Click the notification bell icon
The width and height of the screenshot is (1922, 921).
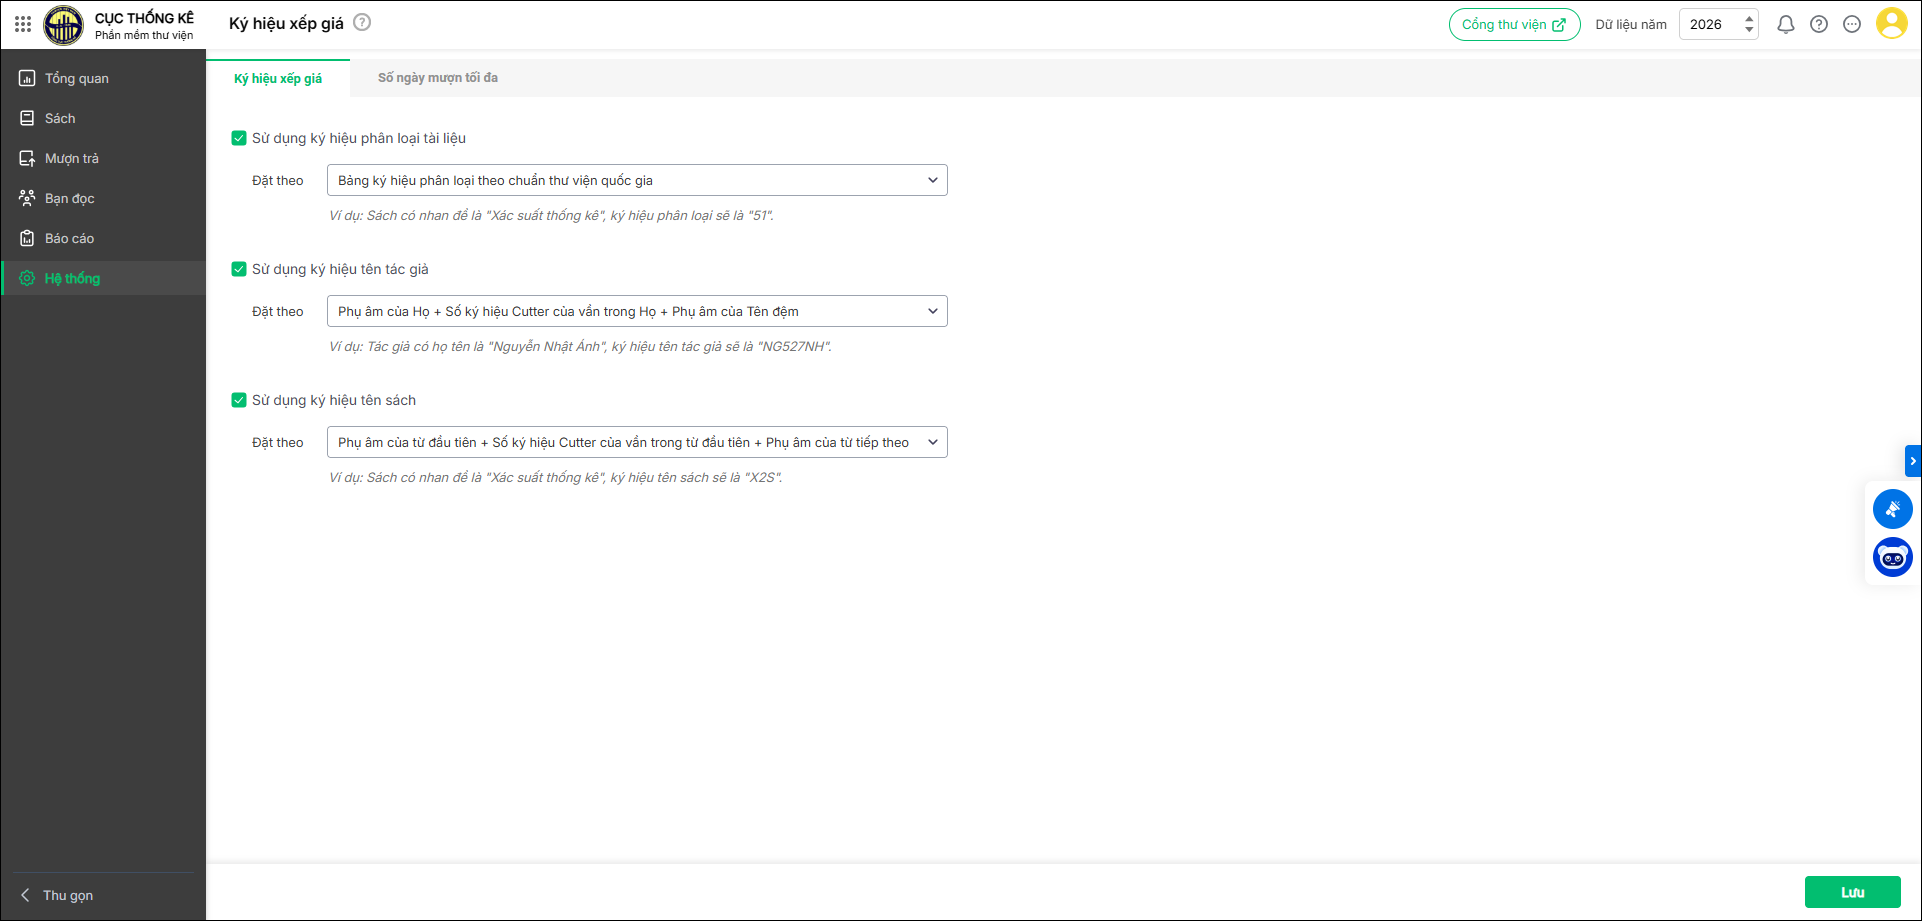(x=1785, y=24)
